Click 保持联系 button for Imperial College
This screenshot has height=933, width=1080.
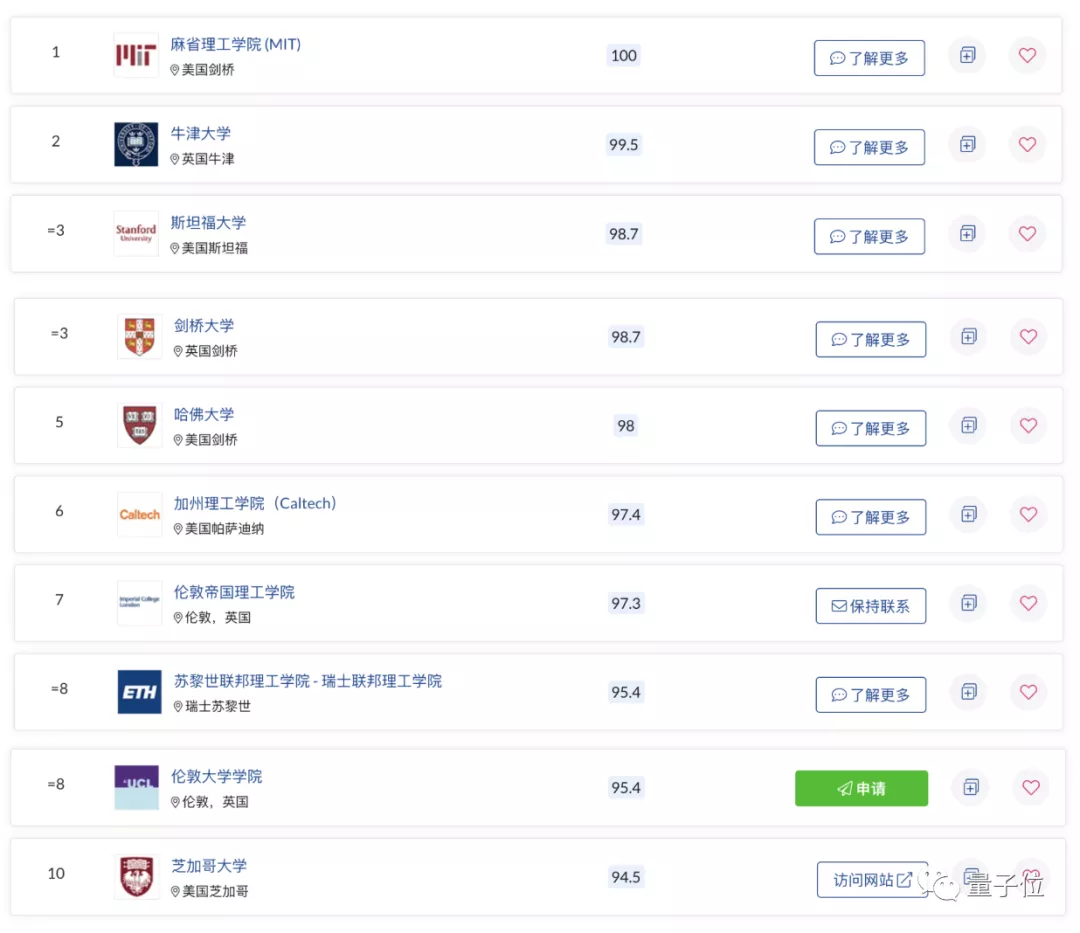(870, 606)
